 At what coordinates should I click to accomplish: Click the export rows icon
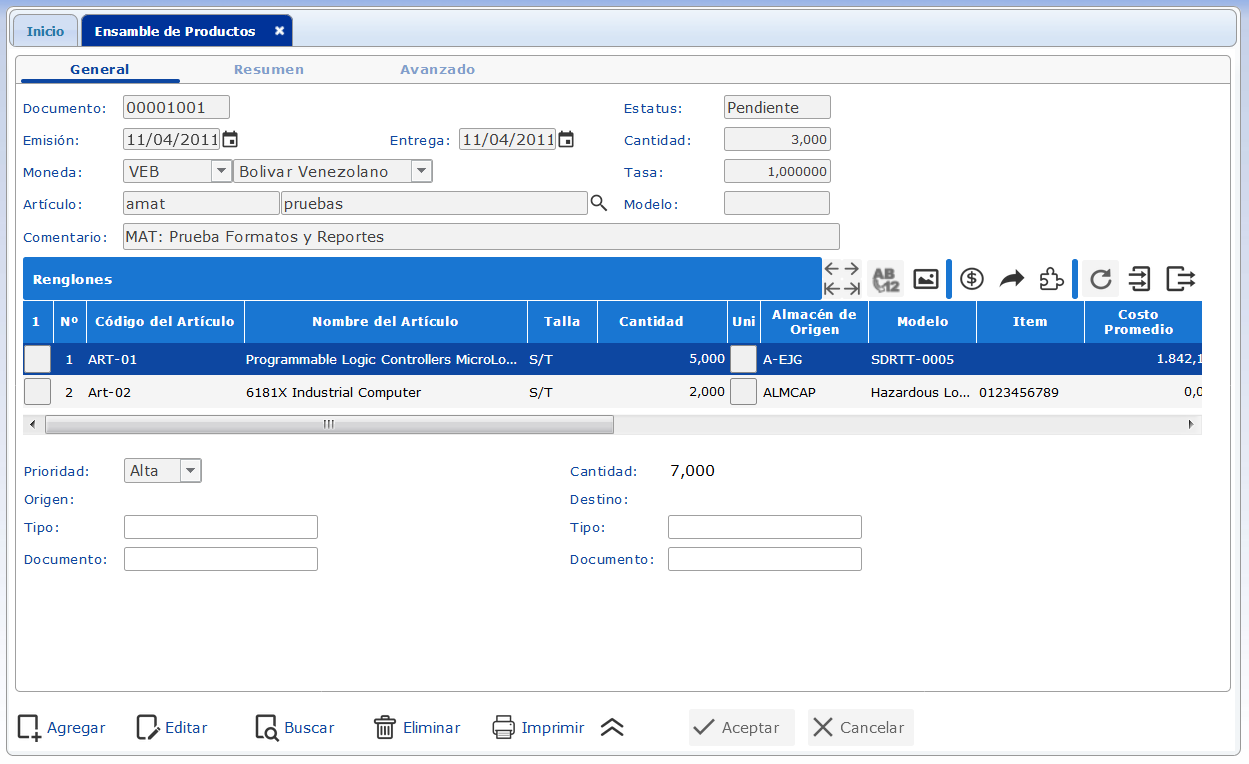point(1181,279)
